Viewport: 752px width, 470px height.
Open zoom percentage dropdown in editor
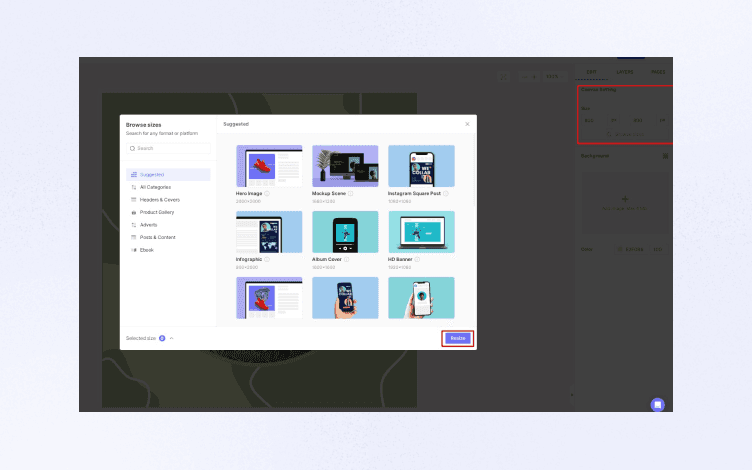[x=554, y=77]
